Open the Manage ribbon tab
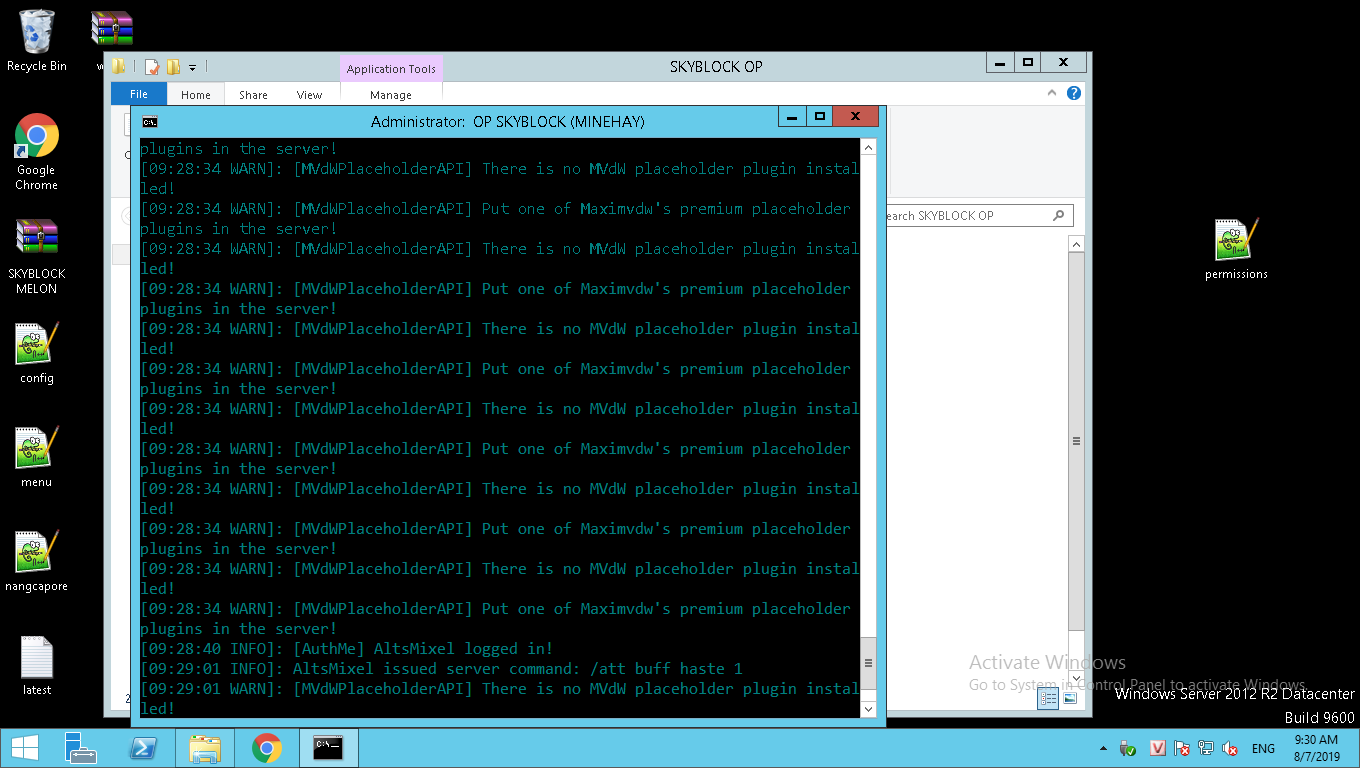Screen dimensions: 1360x768 pyautogui.click(x=391, y=95)
